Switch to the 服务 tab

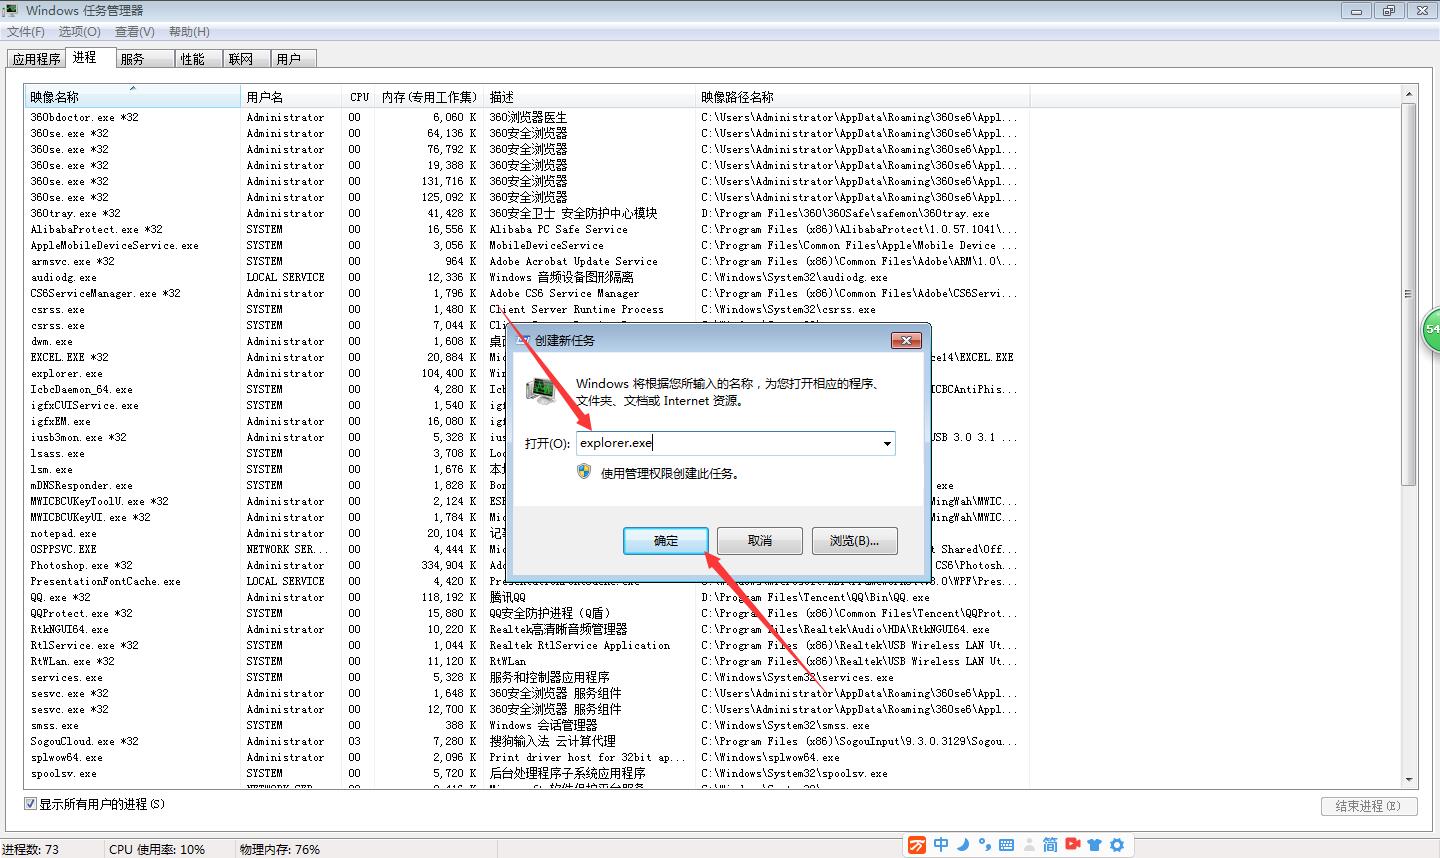pyautogui.click(x=145, y=59)
